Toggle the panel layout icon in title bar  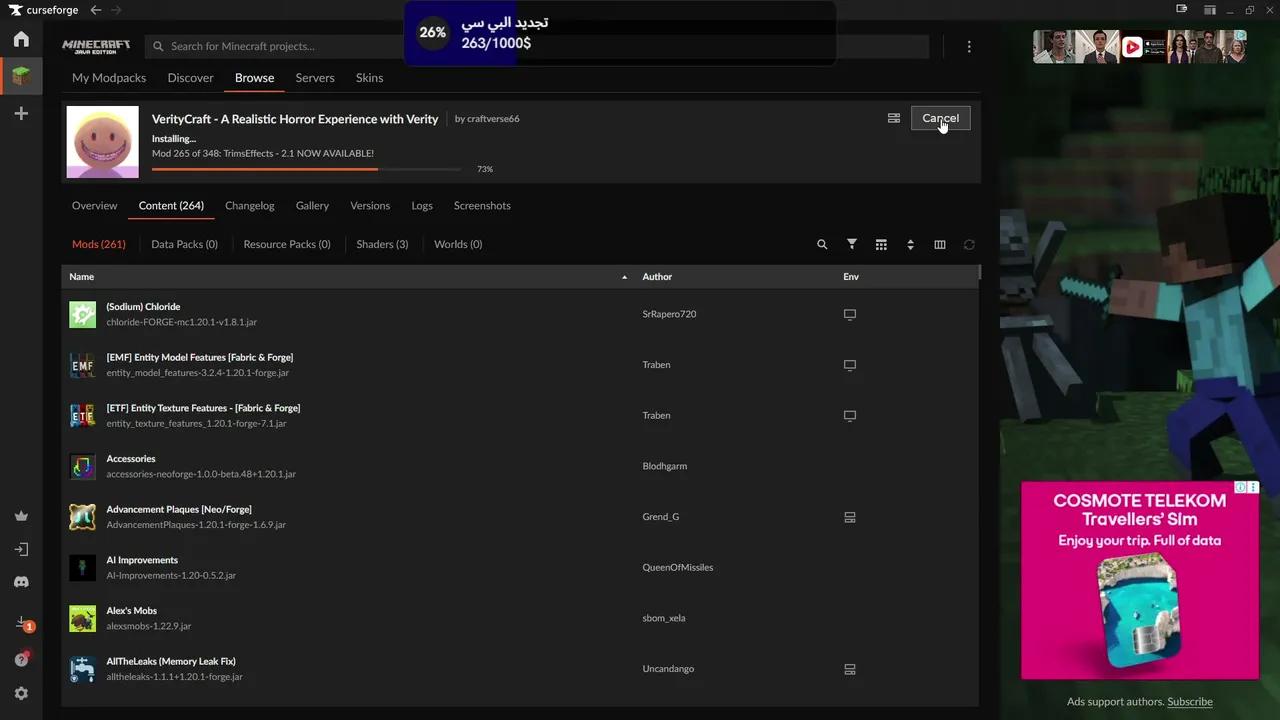1210,10
